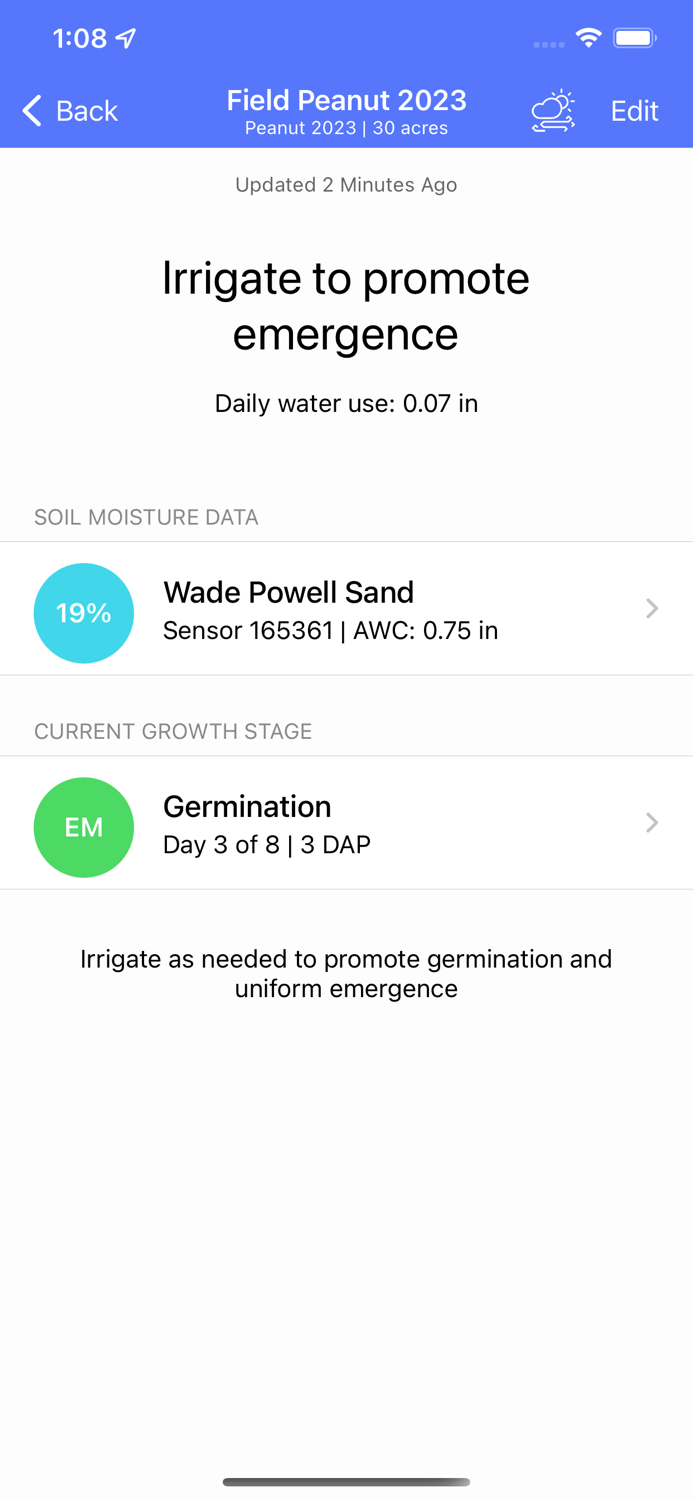The image size is (693, 1500).
Task: Tap the green EM growth stage badge
Action: [84, 827]
